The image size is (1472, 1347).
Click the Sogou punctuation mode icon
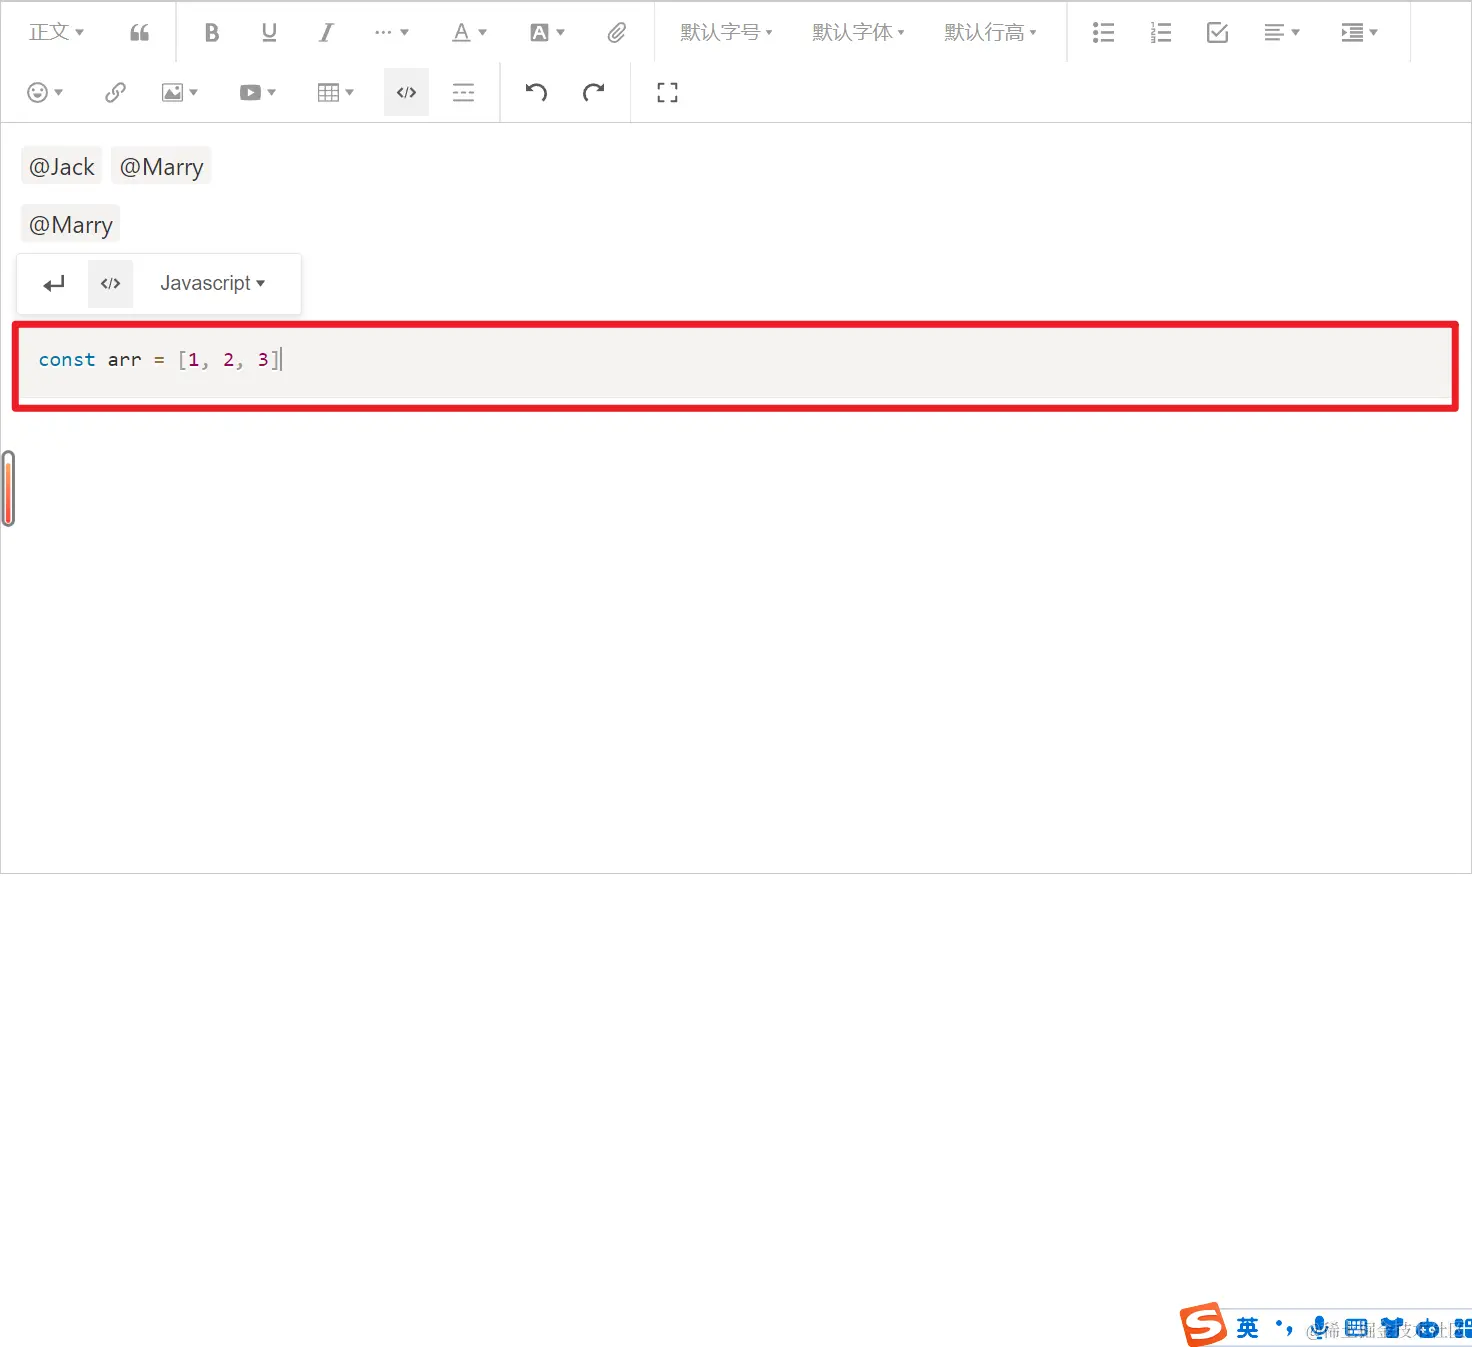click(x=1284, y=1328)
